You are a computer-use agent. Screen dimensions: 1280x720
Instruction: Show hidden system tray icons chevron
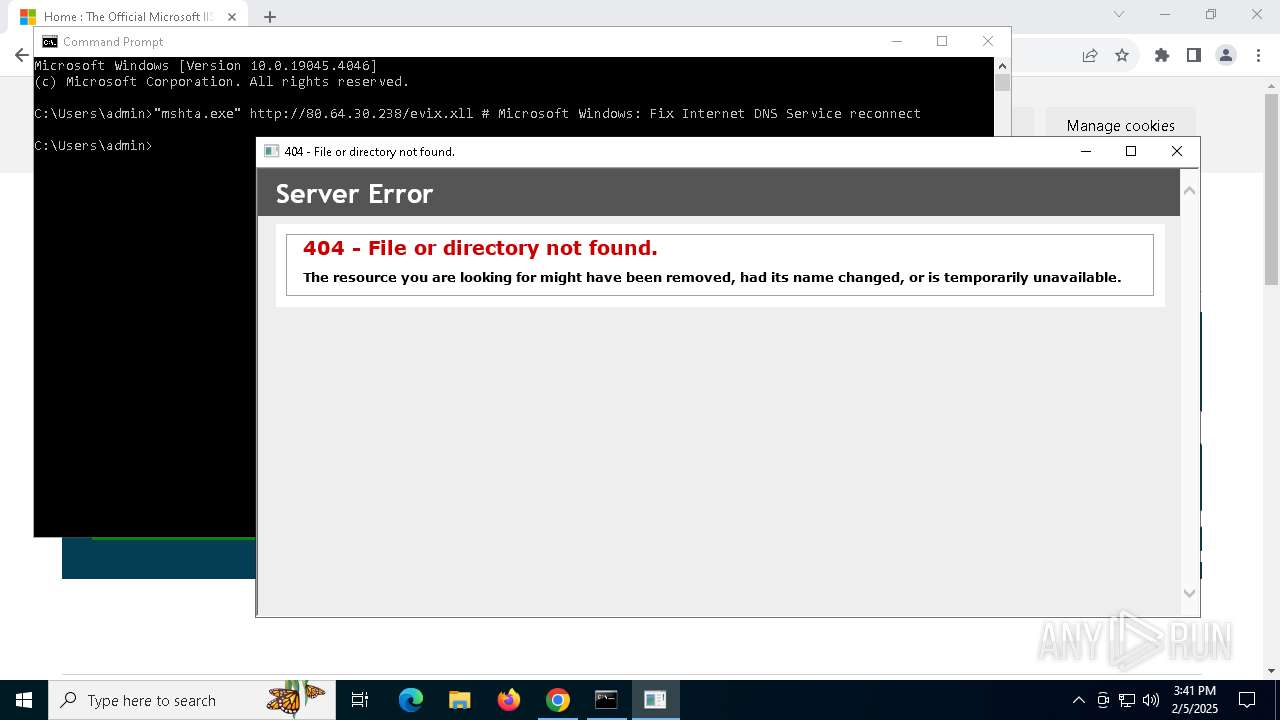pos(1078,700)
